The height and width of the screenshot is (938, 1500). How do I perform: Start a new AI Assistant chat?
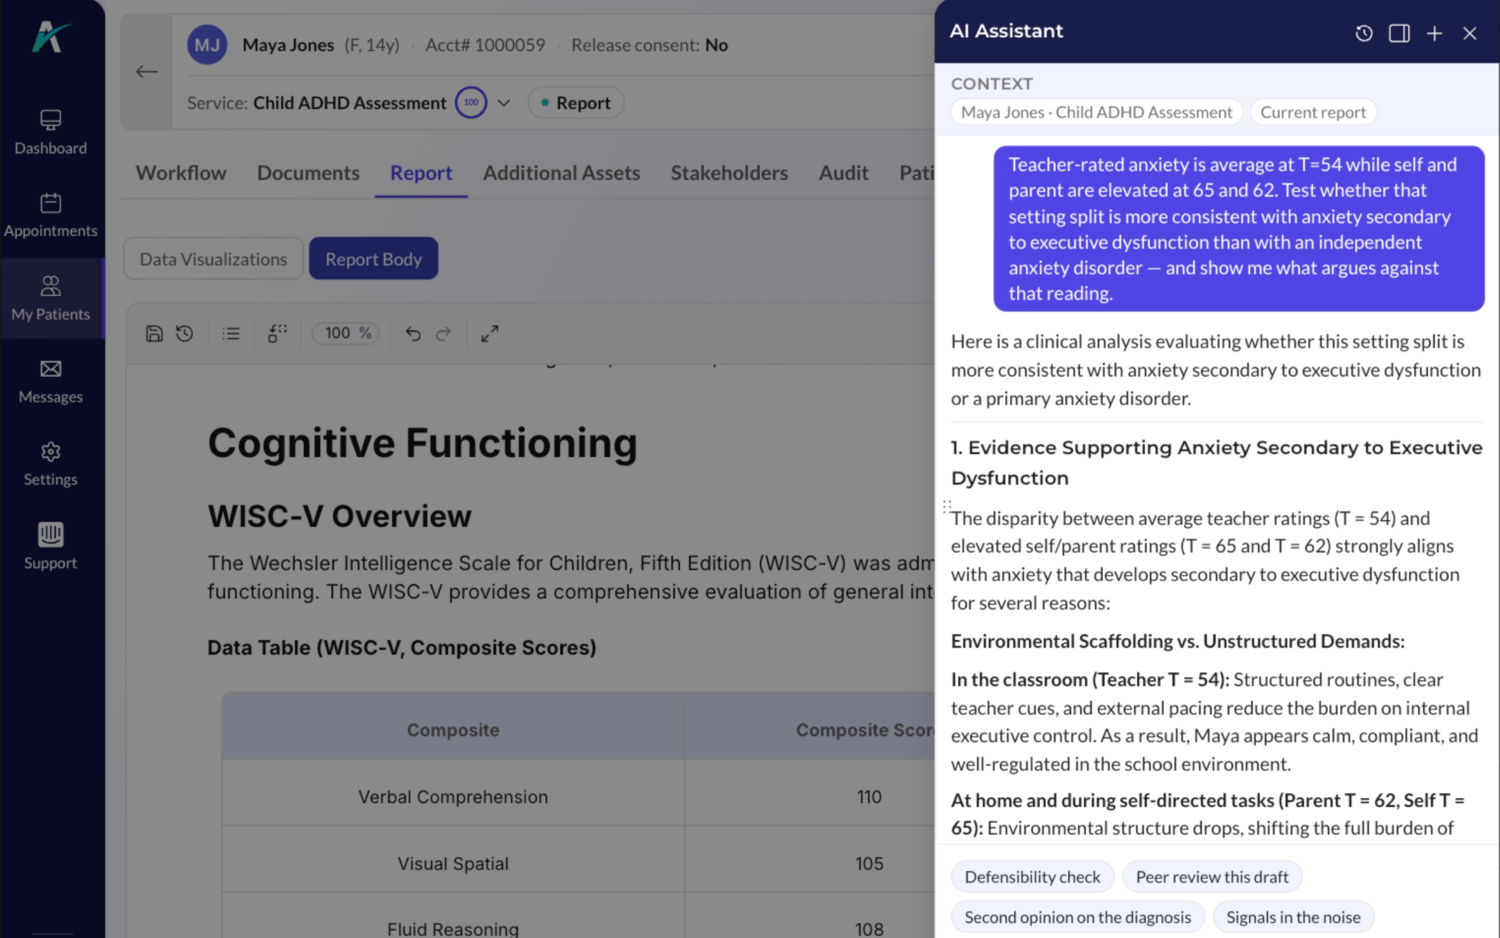pos(1434,33)
